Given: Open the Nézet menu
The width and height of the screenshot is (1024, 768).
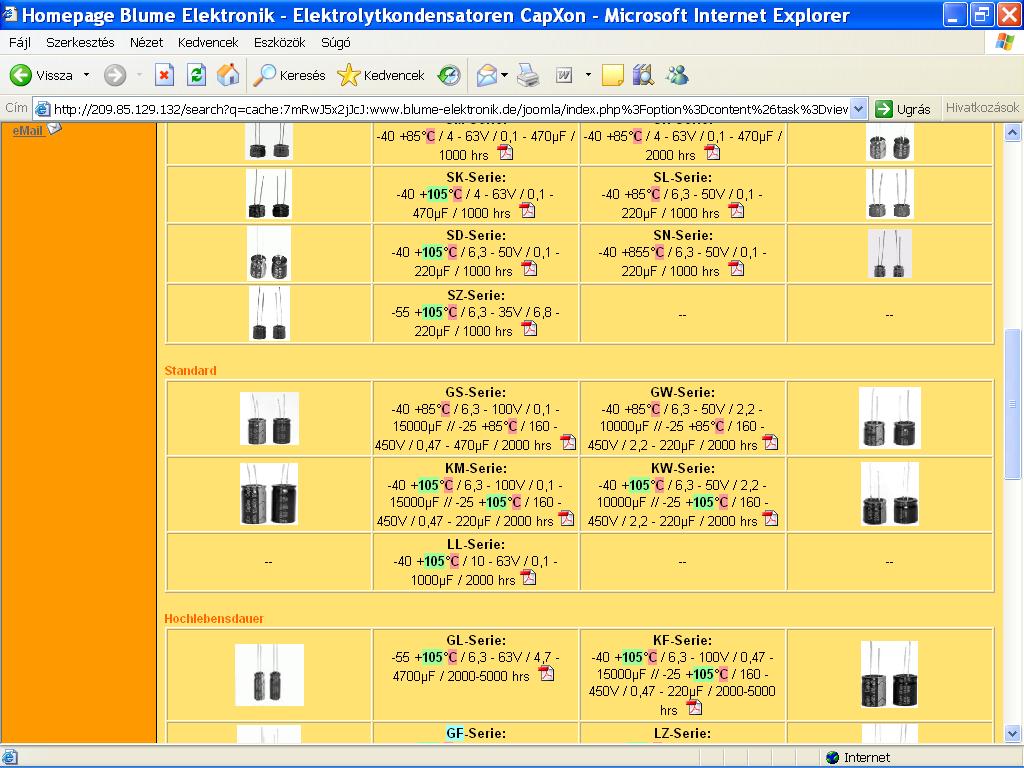Looking at the screenshot, I should pos(146,42).
